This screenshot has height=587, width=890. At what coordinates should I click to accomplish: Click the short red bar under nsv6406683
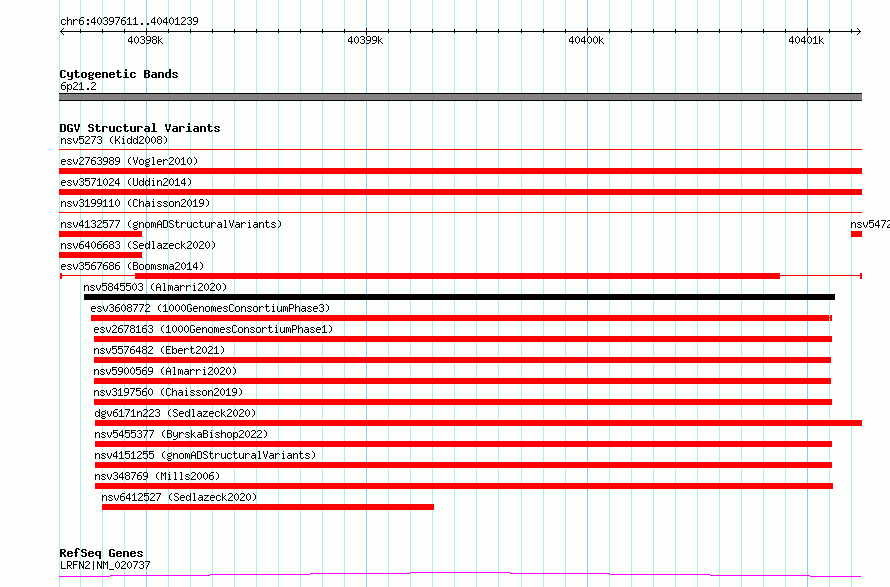pyautogui.click(x=100, y=255)
